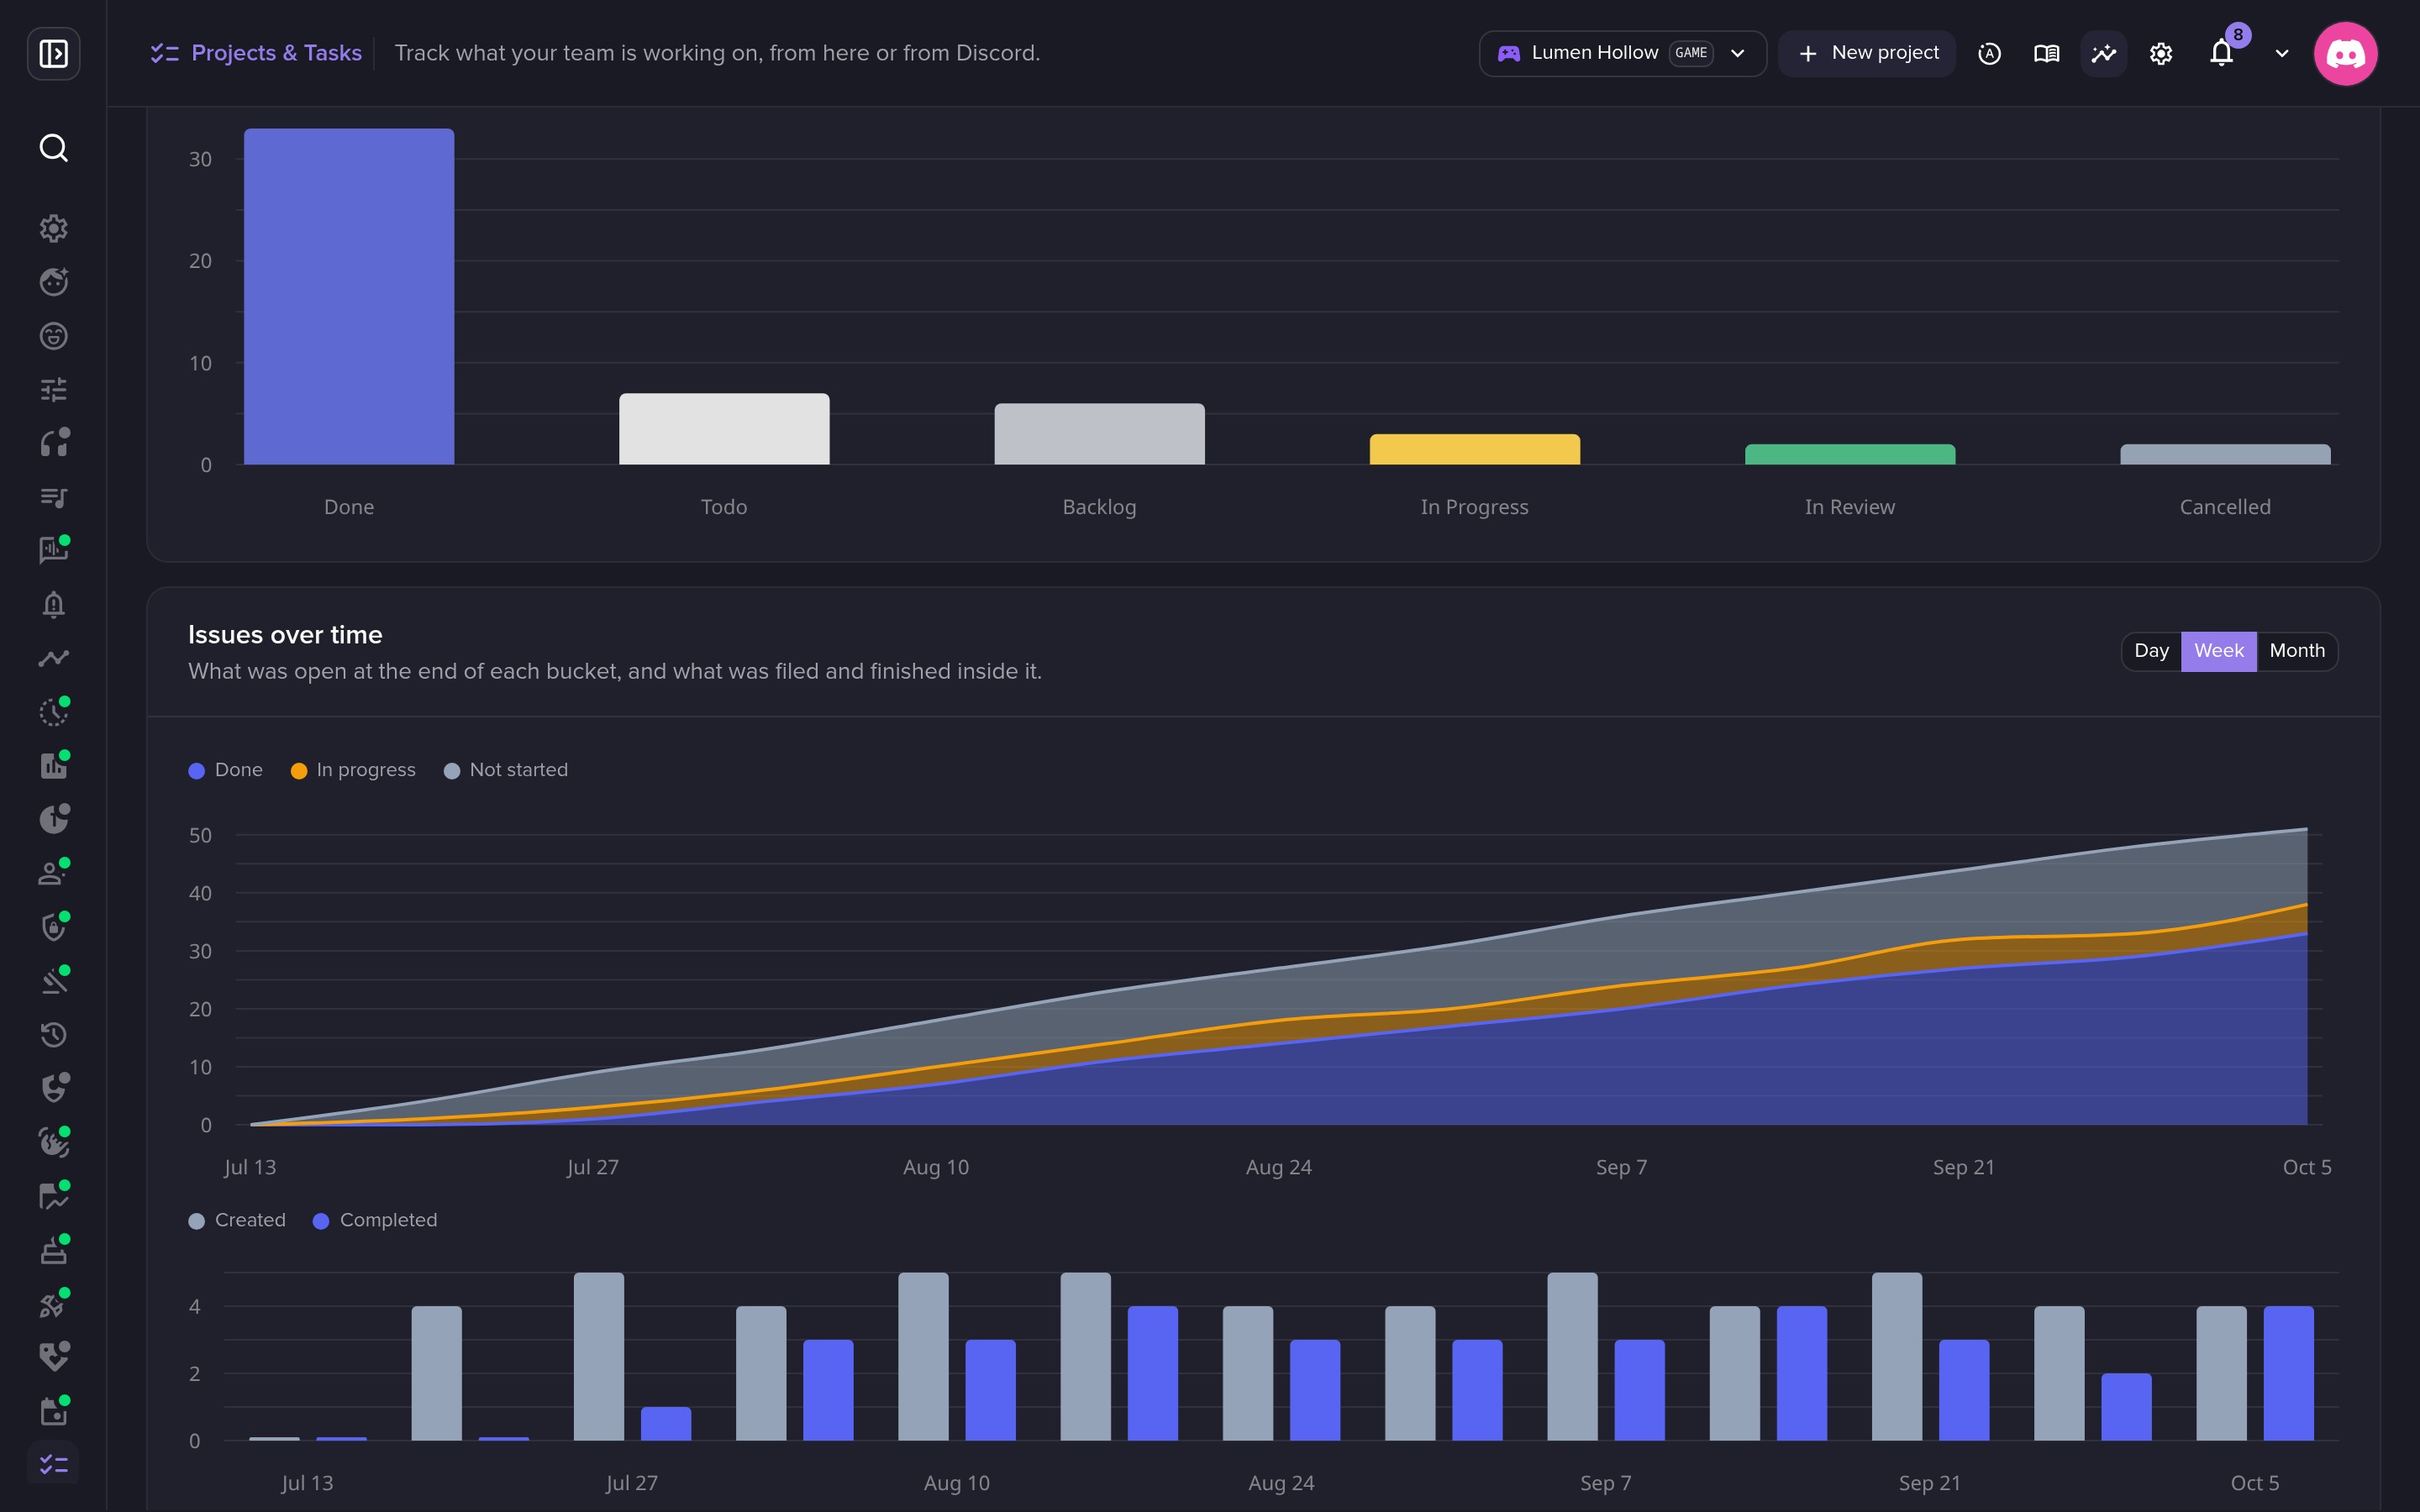The image size is (2420, 1512).
Task: Expand the chevron next to notifications bell
Action: (2281, 53)
